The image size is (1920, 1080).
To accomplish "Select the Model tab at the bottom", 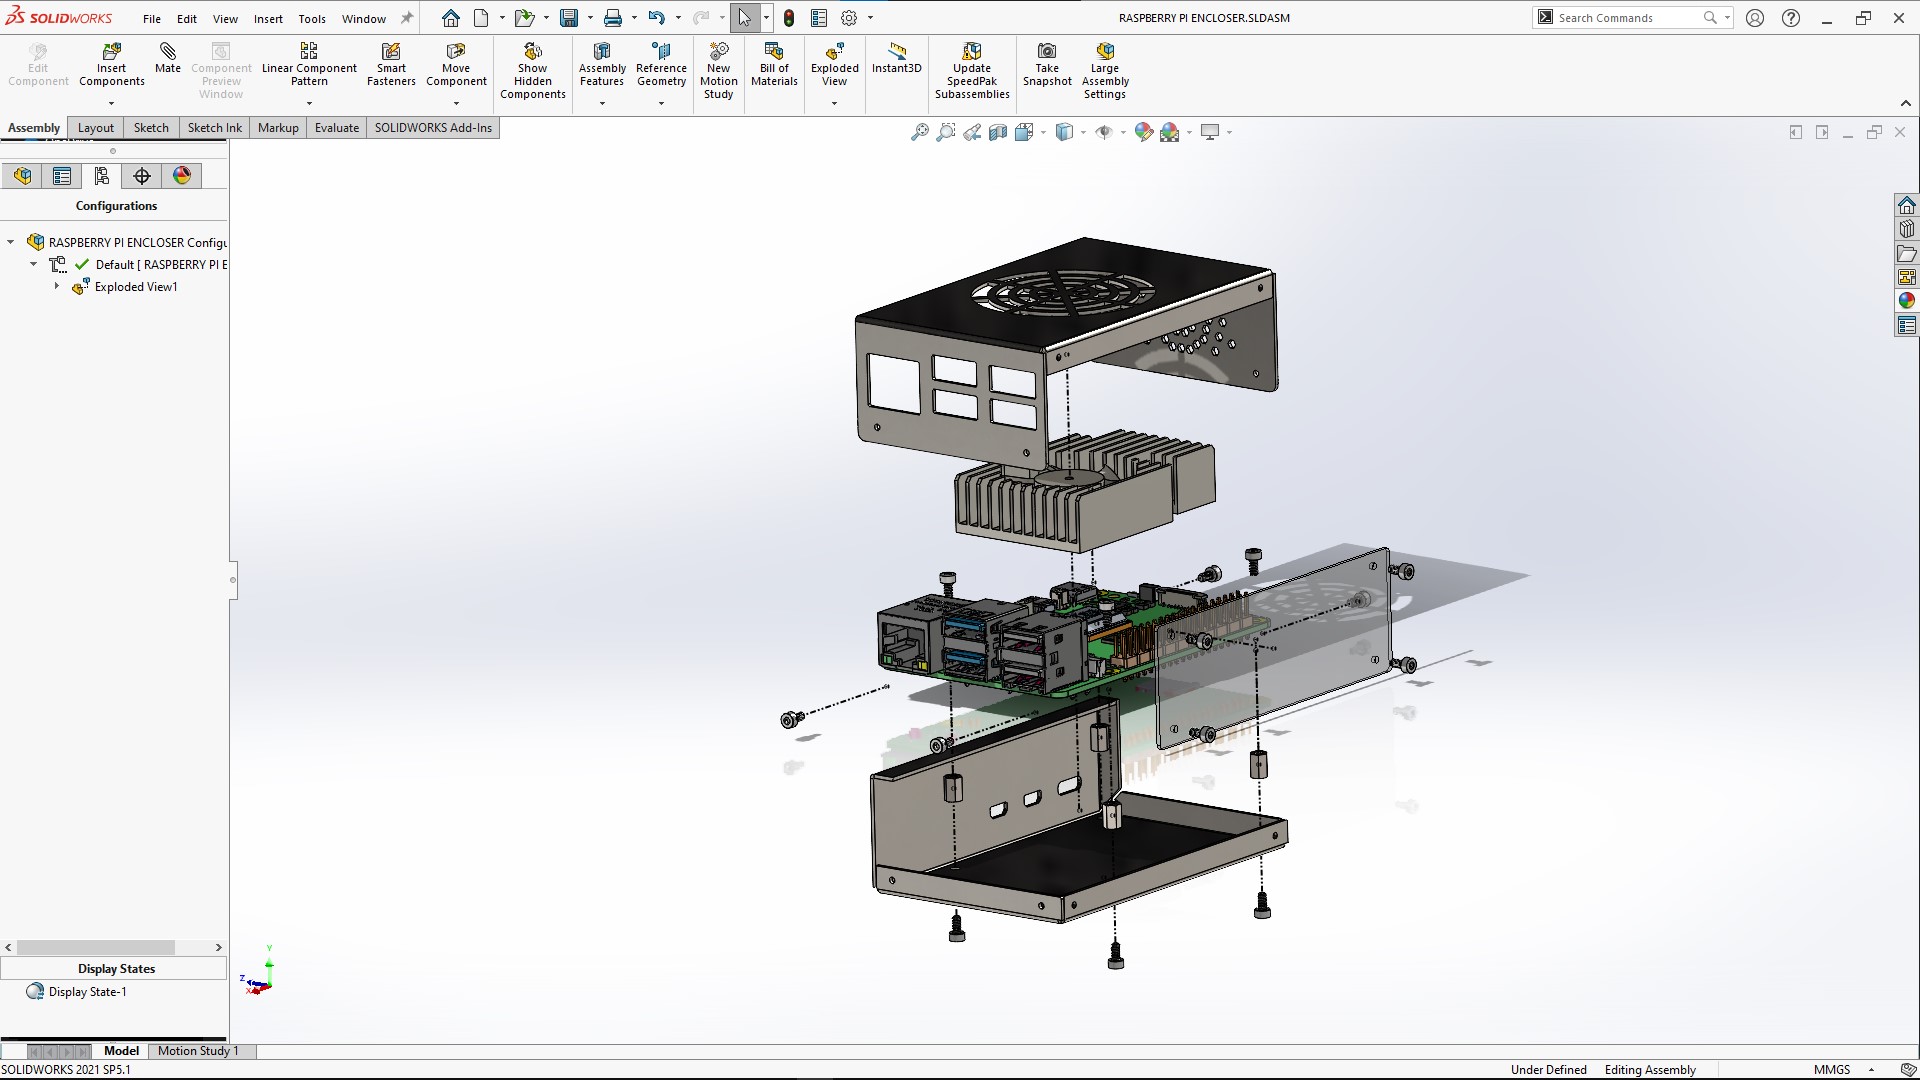I will (121, 1051).
